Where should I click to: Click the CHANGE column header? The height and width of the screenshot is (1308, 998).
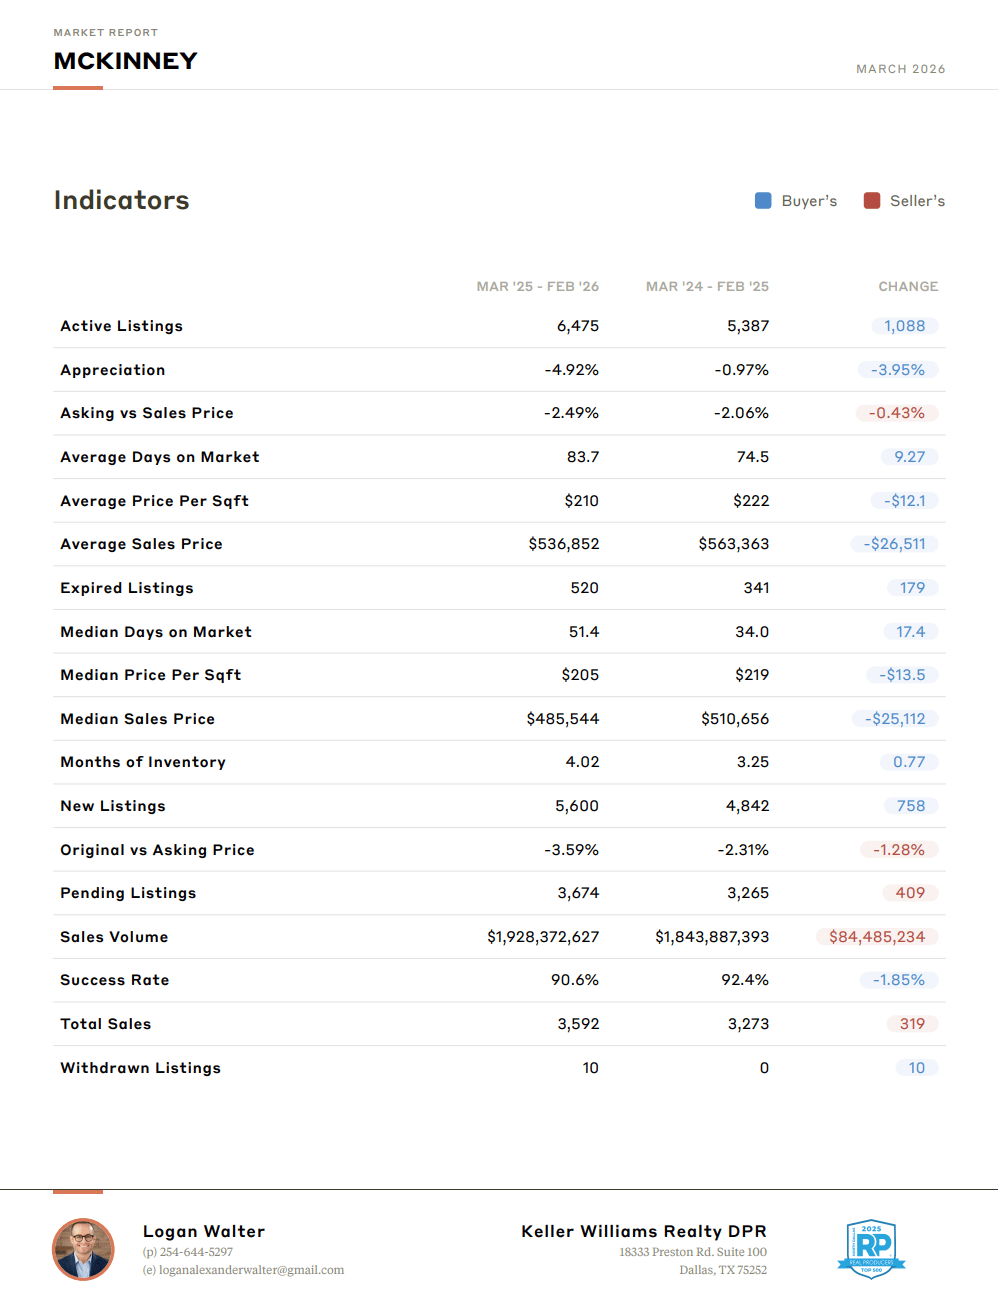point(908,287)
